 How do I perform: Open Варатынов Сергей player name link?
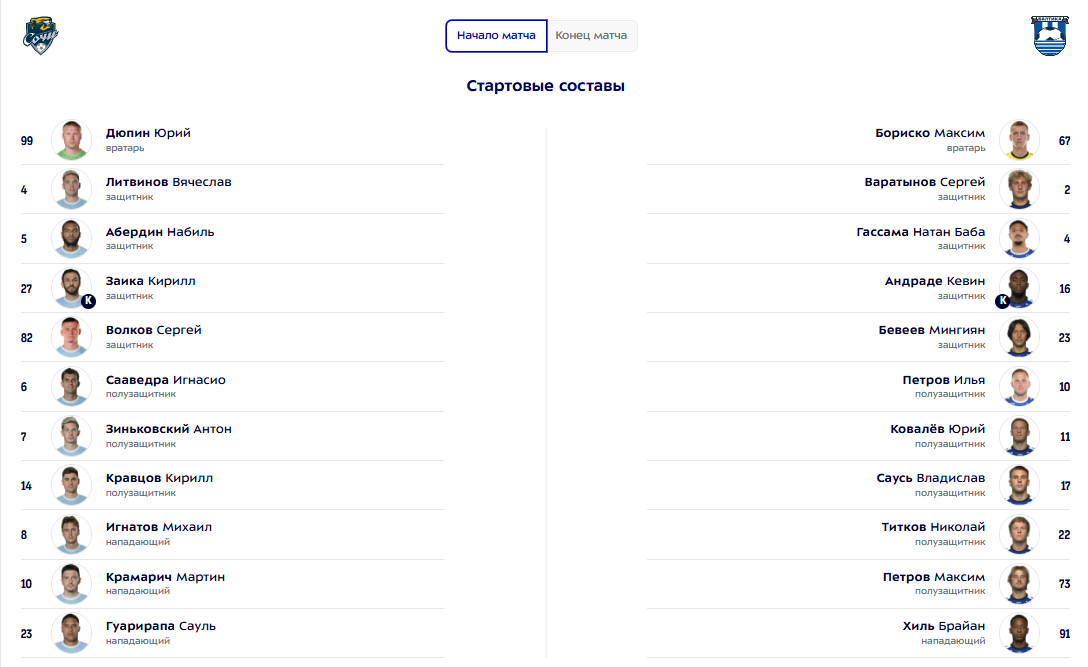(924, 182)
